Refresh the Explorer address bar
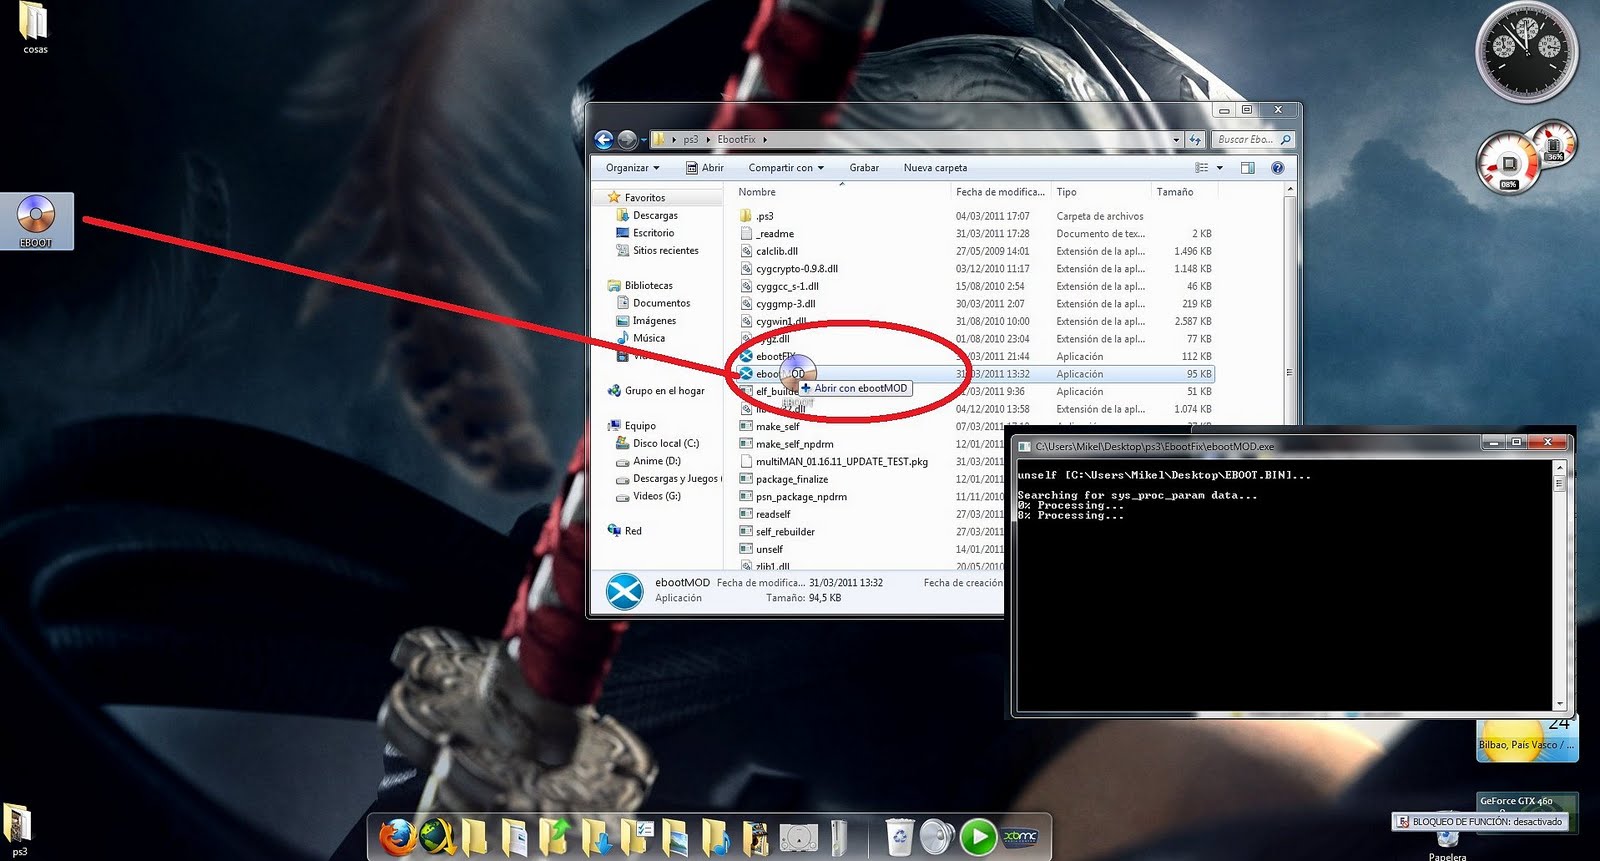The height and width of the screenshot is (861, 1600). (1195, 140)
